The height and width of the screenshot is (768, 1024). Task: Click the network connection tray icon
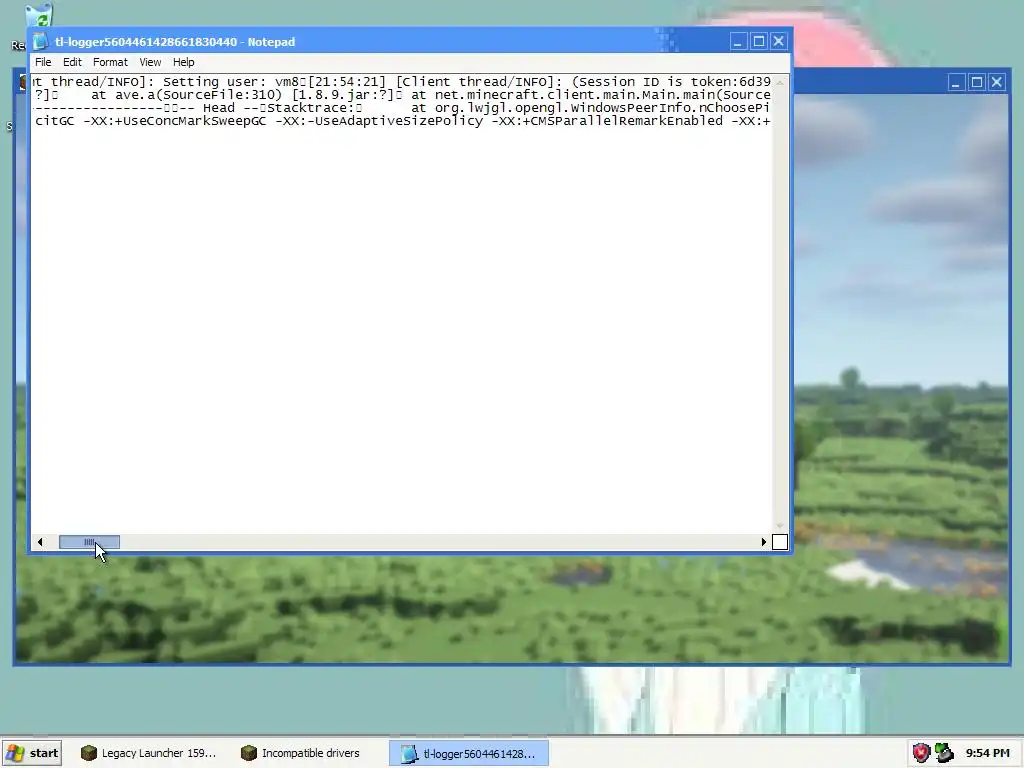[944, 753]
